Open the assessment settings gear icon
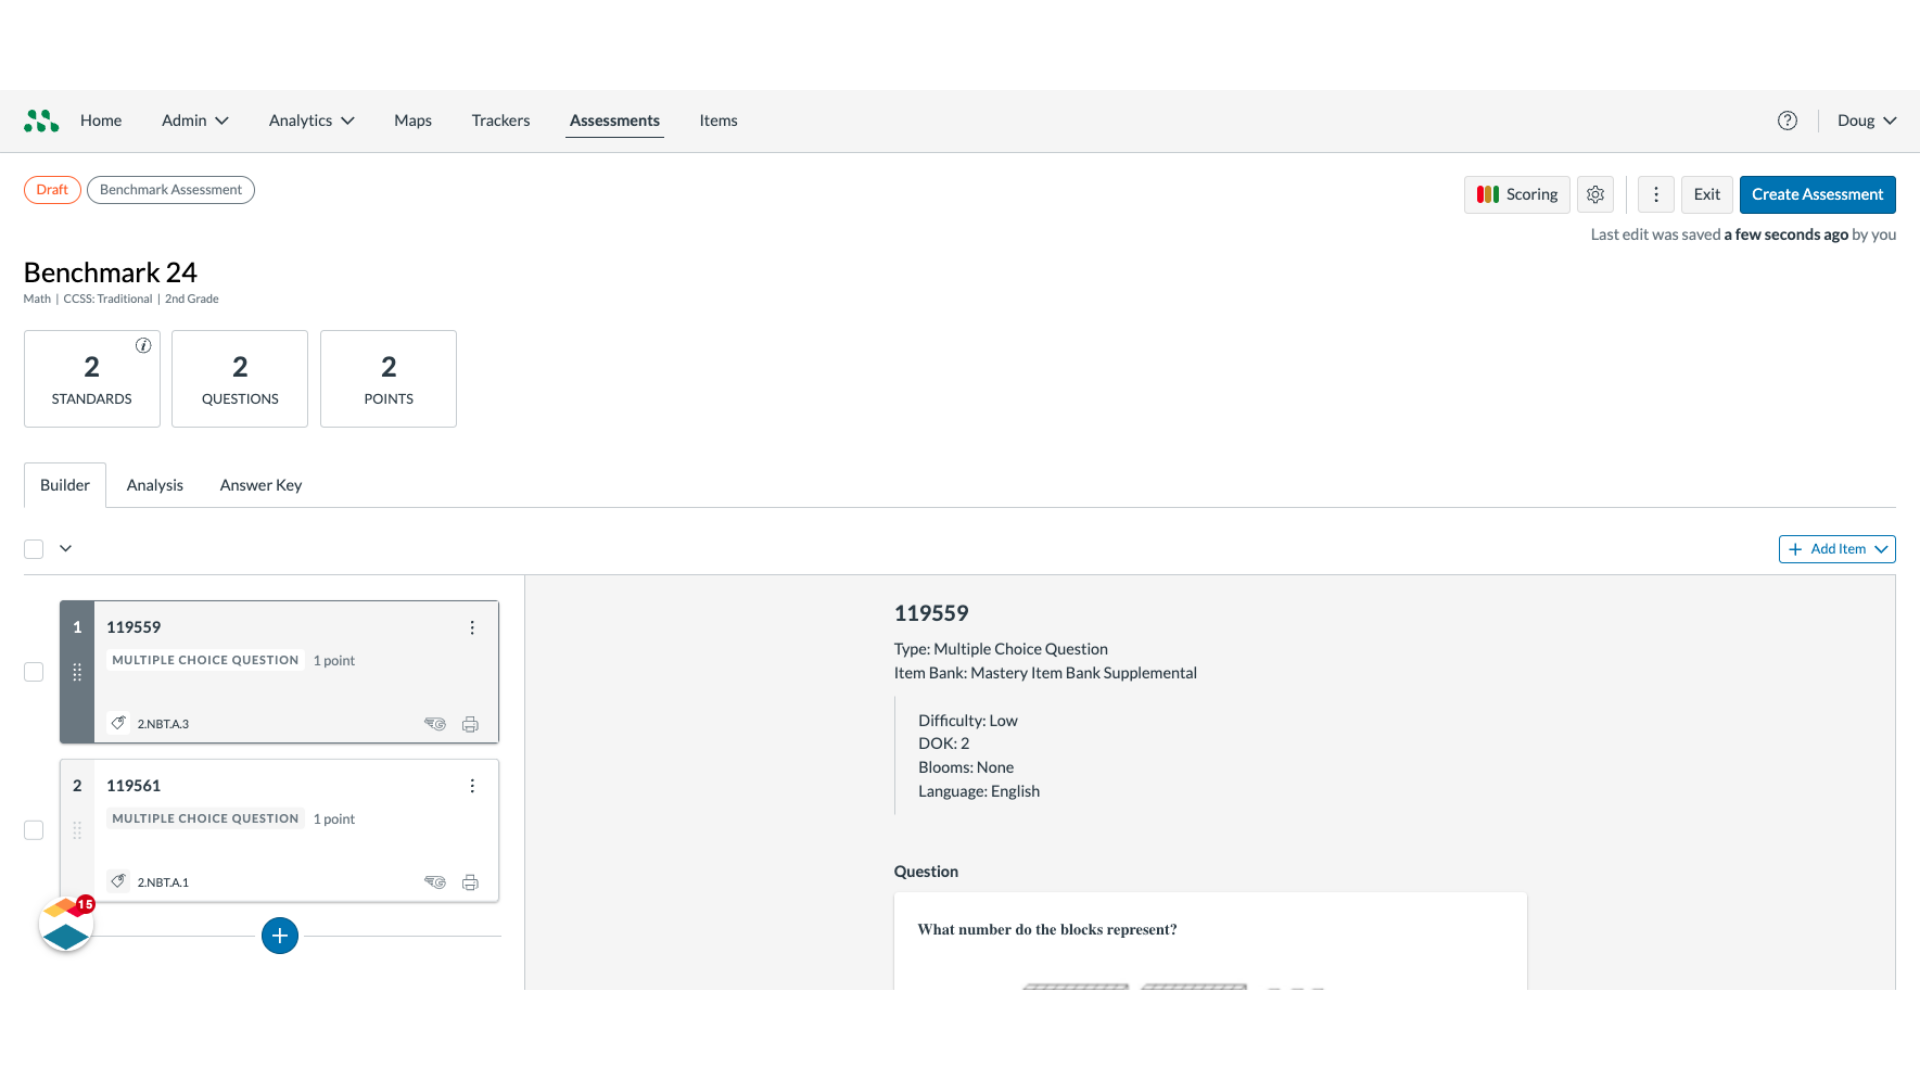1920x1080 pixels. tap(1596, 194)
